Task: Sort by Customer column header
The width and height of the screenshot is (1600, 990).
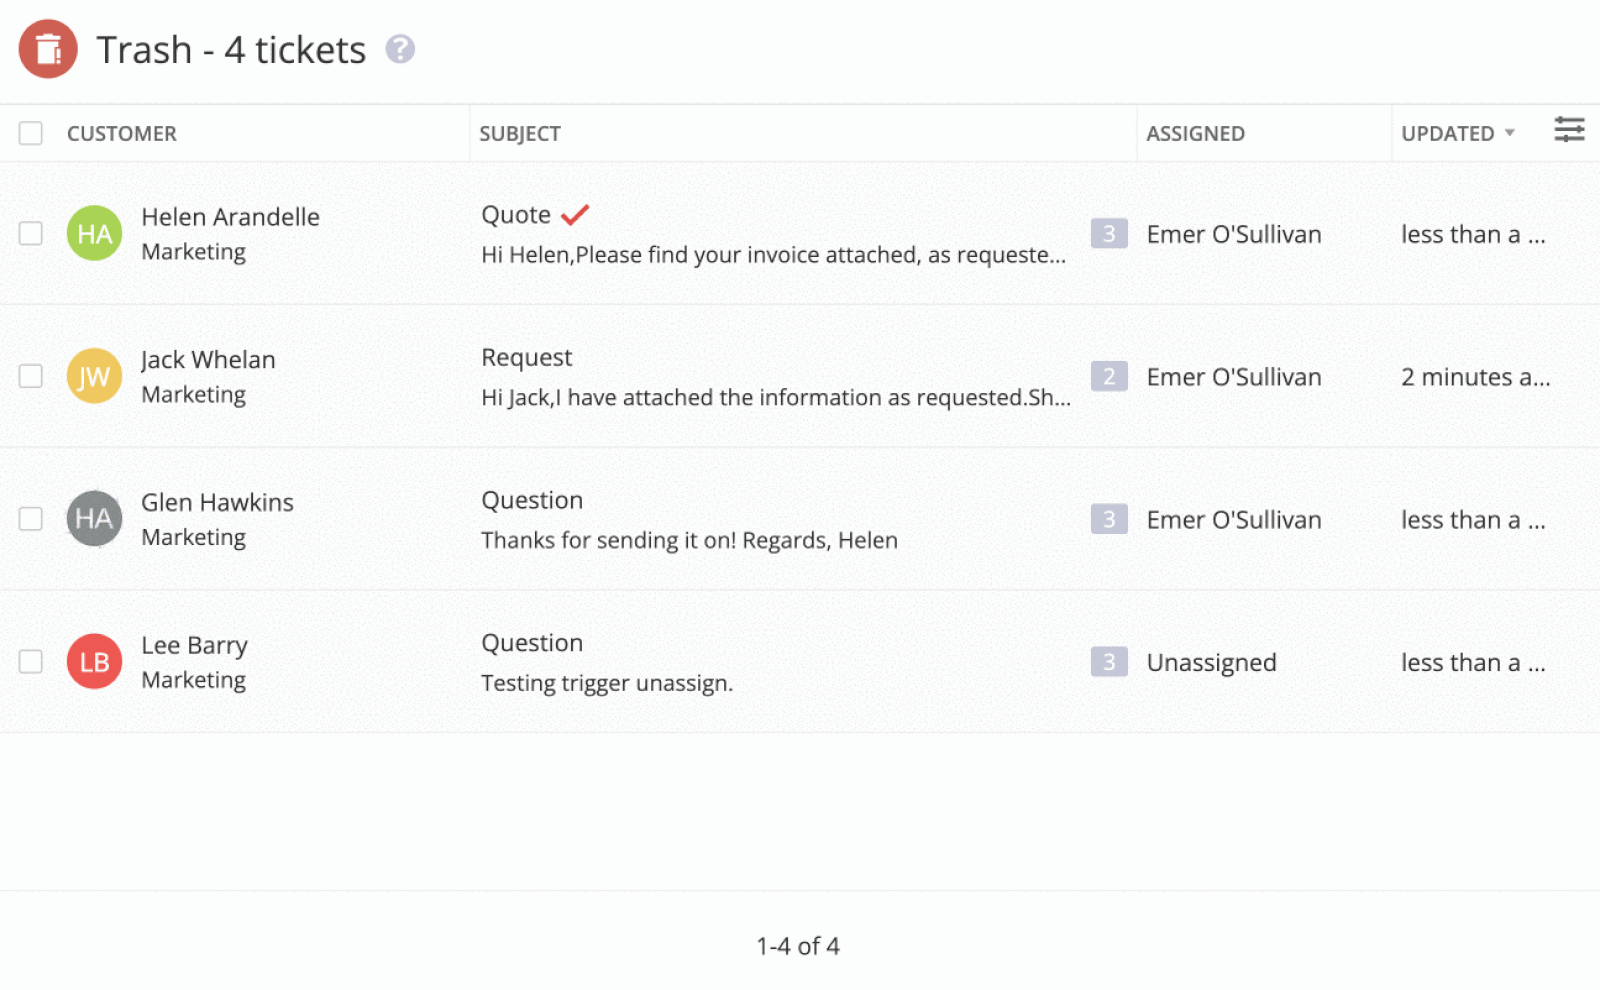Action: 121,133
